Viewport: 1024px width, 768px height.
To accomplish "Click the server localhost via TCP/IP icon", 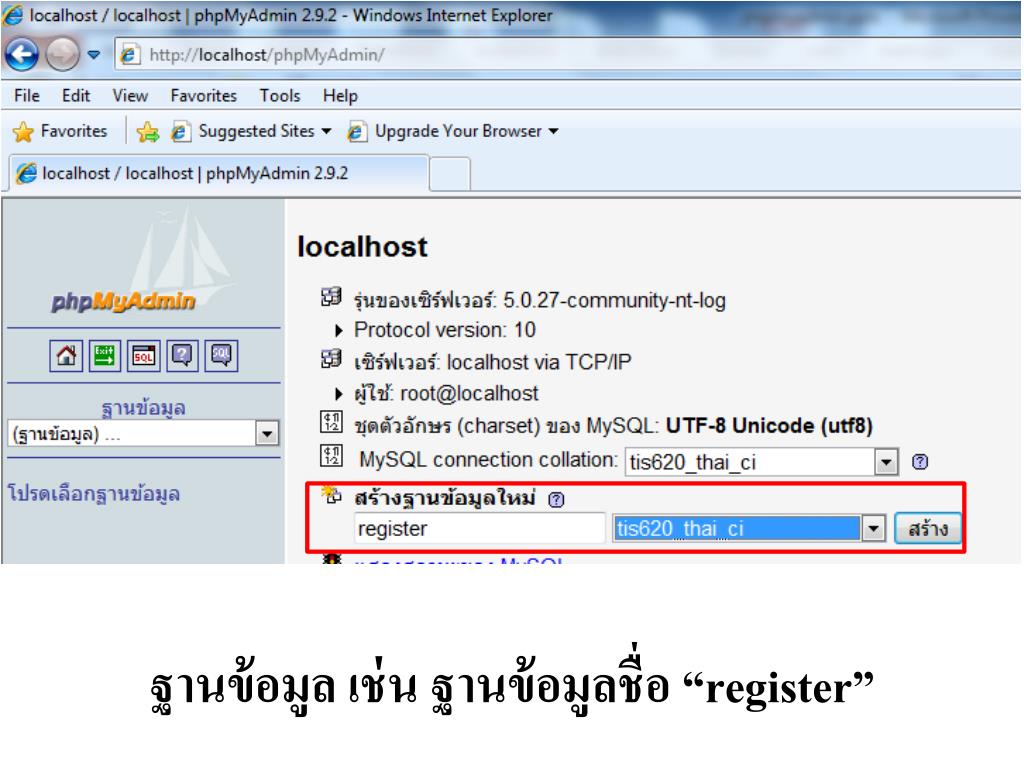I will (331, 359).
